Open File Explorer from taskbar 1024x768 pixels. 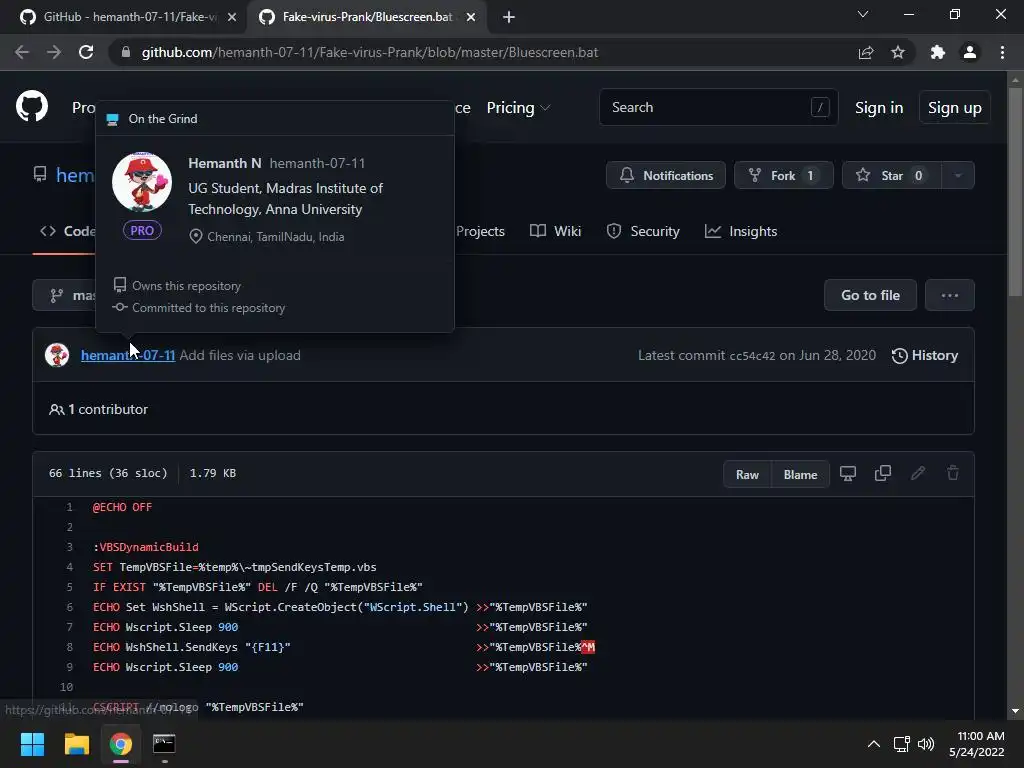pyautogui.click(x=76, y=744)
